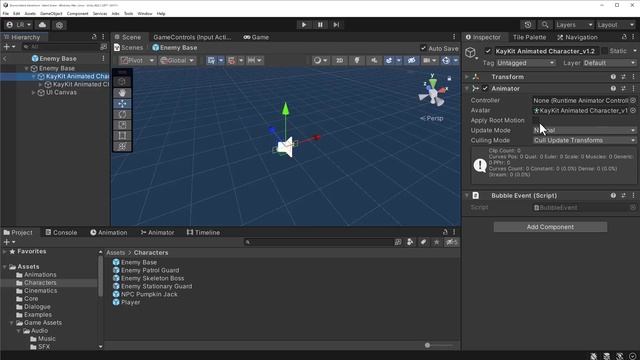Toggle the Animator enabled checkbox
This screenshot has height=360, width=640.
[x=485, y=89]
